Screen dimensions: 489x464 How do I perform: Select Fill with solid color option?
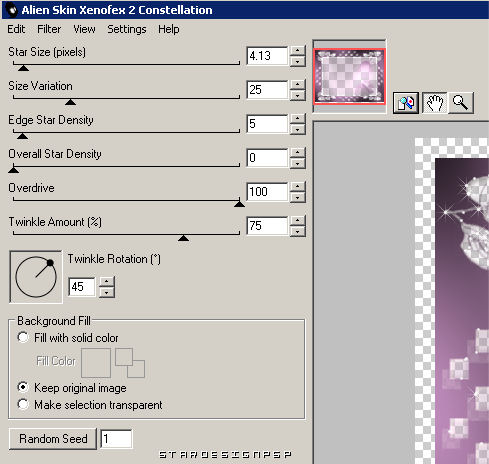(23, 337)
